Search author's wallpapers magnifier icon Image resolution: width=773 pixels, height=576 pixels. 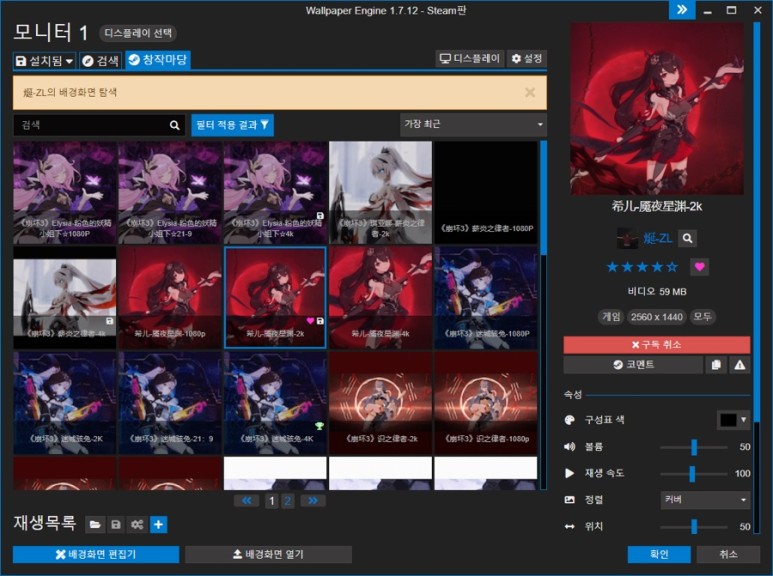coord(687,239)
